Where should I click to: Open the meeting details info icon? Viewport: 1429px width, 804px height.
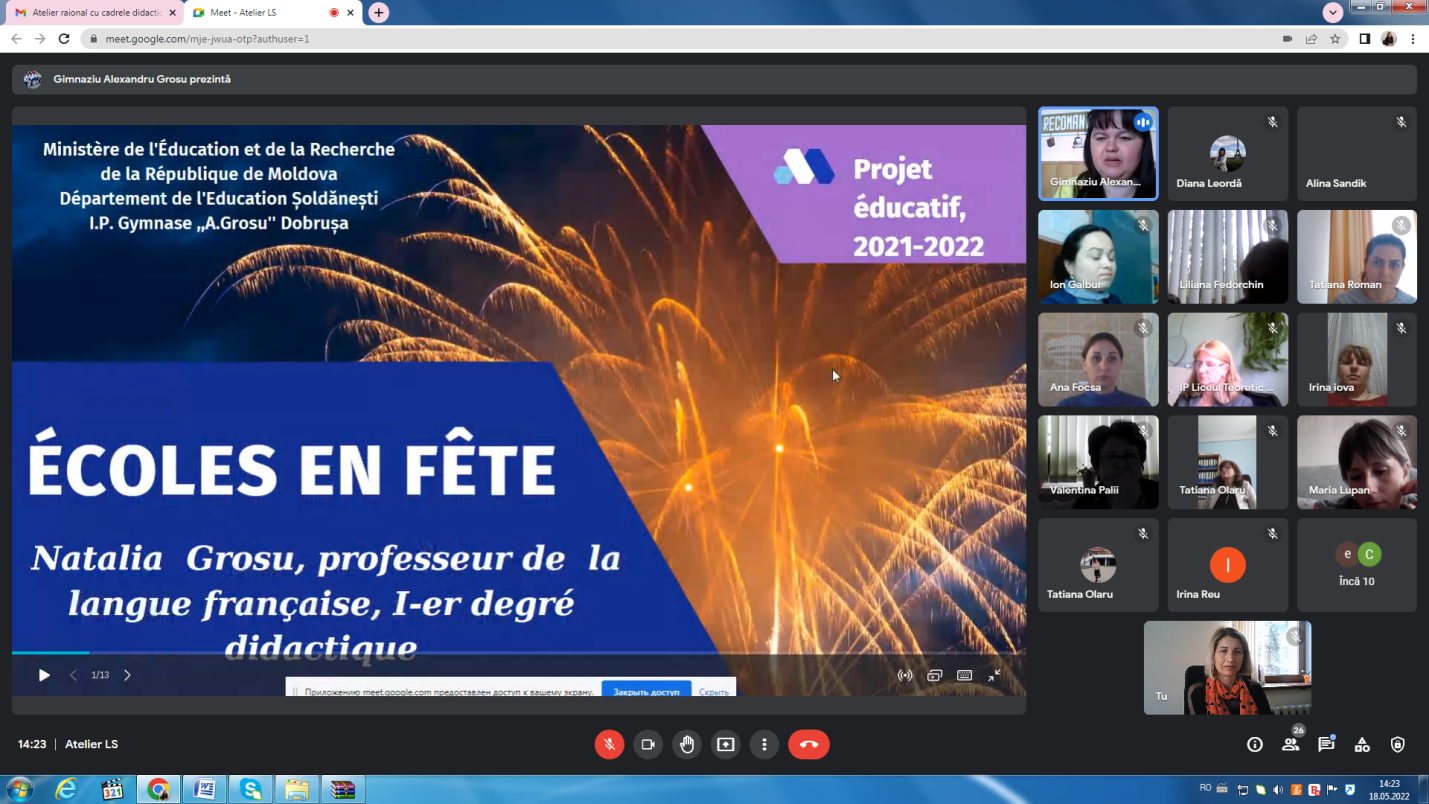[x=1255, y=744]
